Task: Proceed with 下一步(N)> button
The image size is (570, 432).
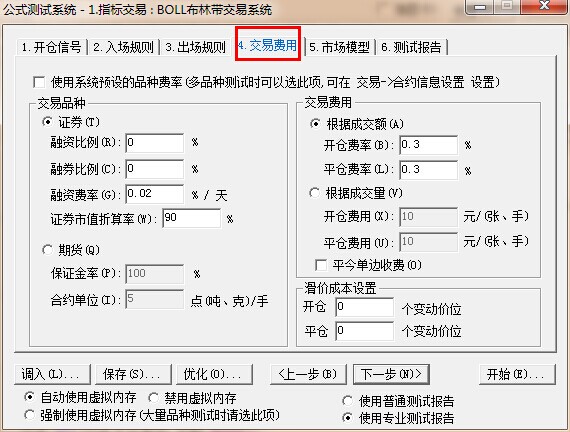Action: [391, 374]
